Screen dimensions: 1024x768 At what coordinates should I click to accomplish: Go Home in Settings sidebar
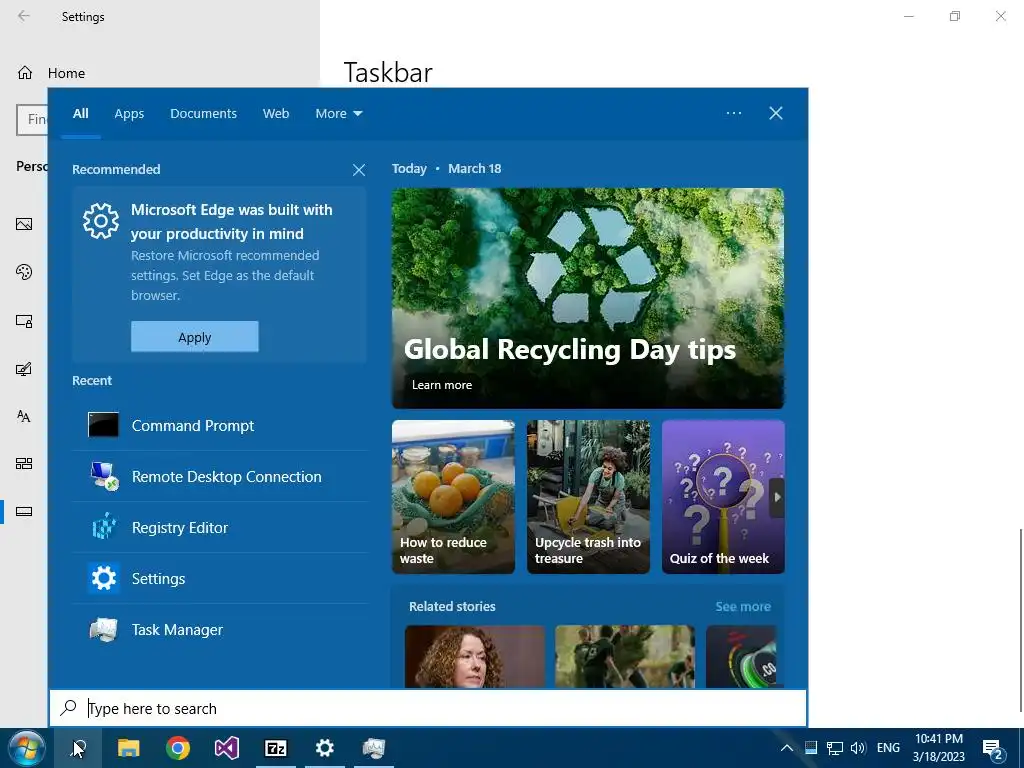click(51, 73)
